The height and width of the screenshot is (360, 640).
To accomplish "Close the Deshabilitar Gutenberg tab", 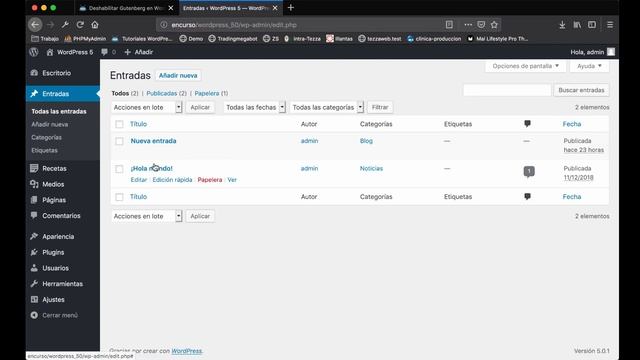I will point(171,8).
